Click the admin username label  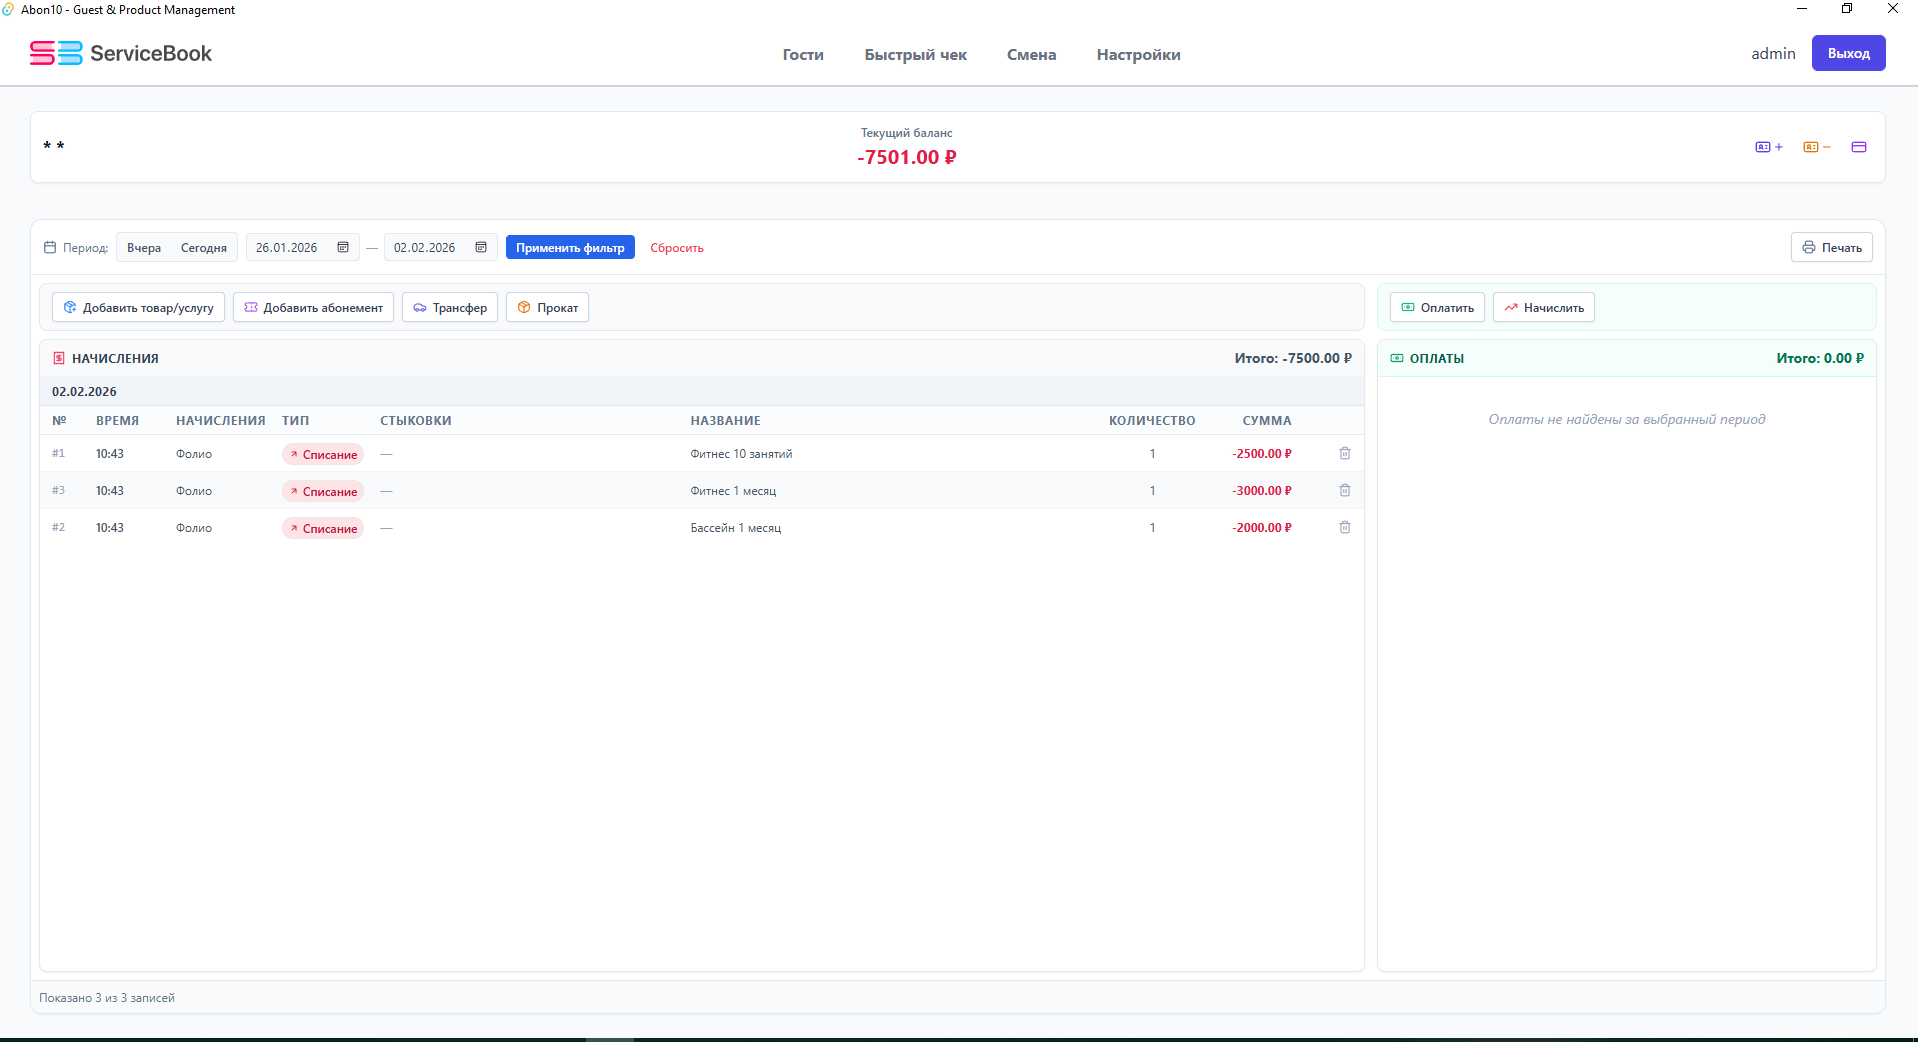coord(1773,54)
